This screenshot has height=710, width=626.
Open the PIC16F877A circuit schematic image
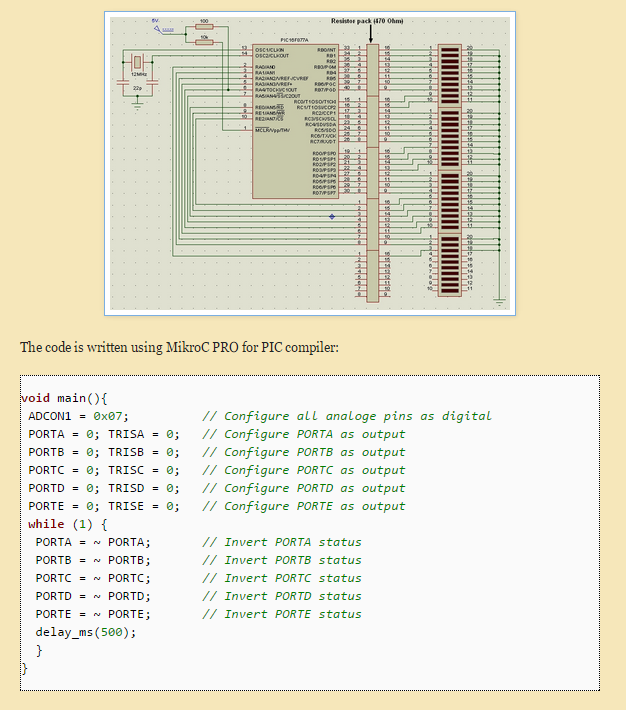click(310, 163)
